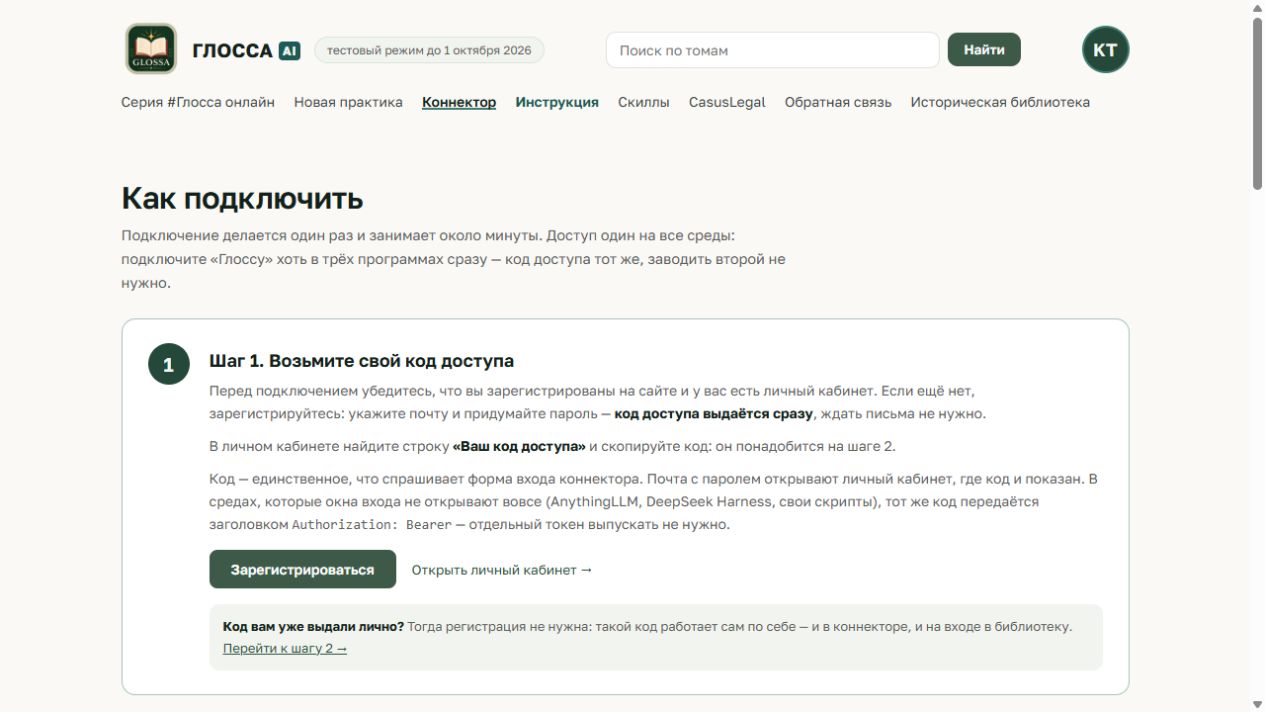
Task: Focus the Поиск по томам search field
Action: pyautogui.click(x=773, y=50)
